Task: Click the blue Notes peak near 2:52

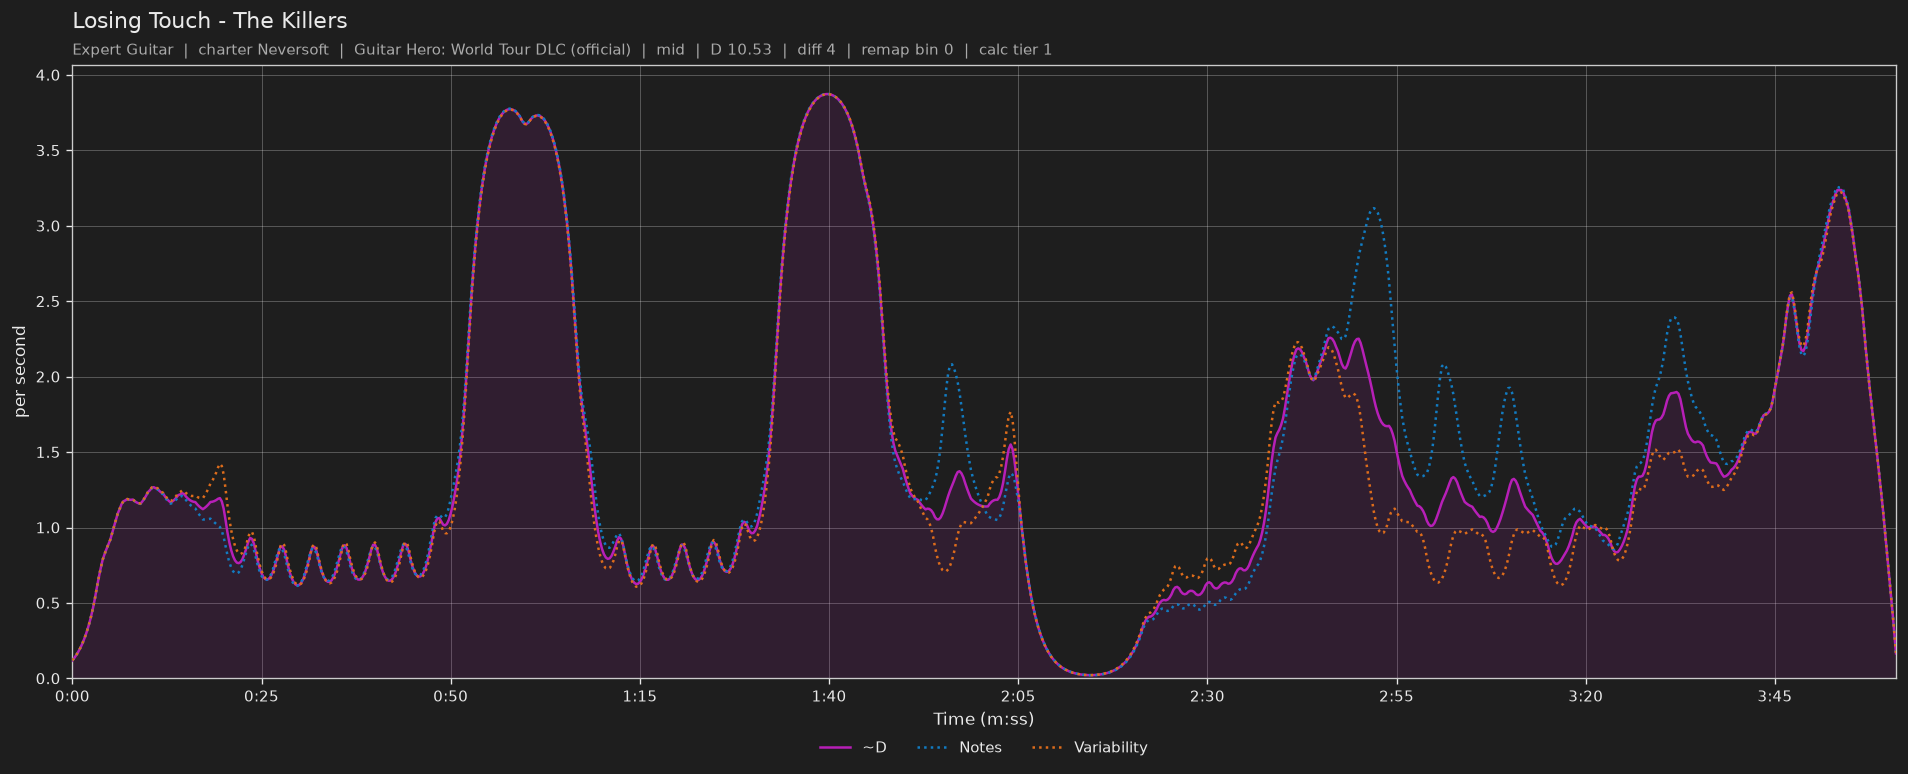Action: click(1375, 208)
